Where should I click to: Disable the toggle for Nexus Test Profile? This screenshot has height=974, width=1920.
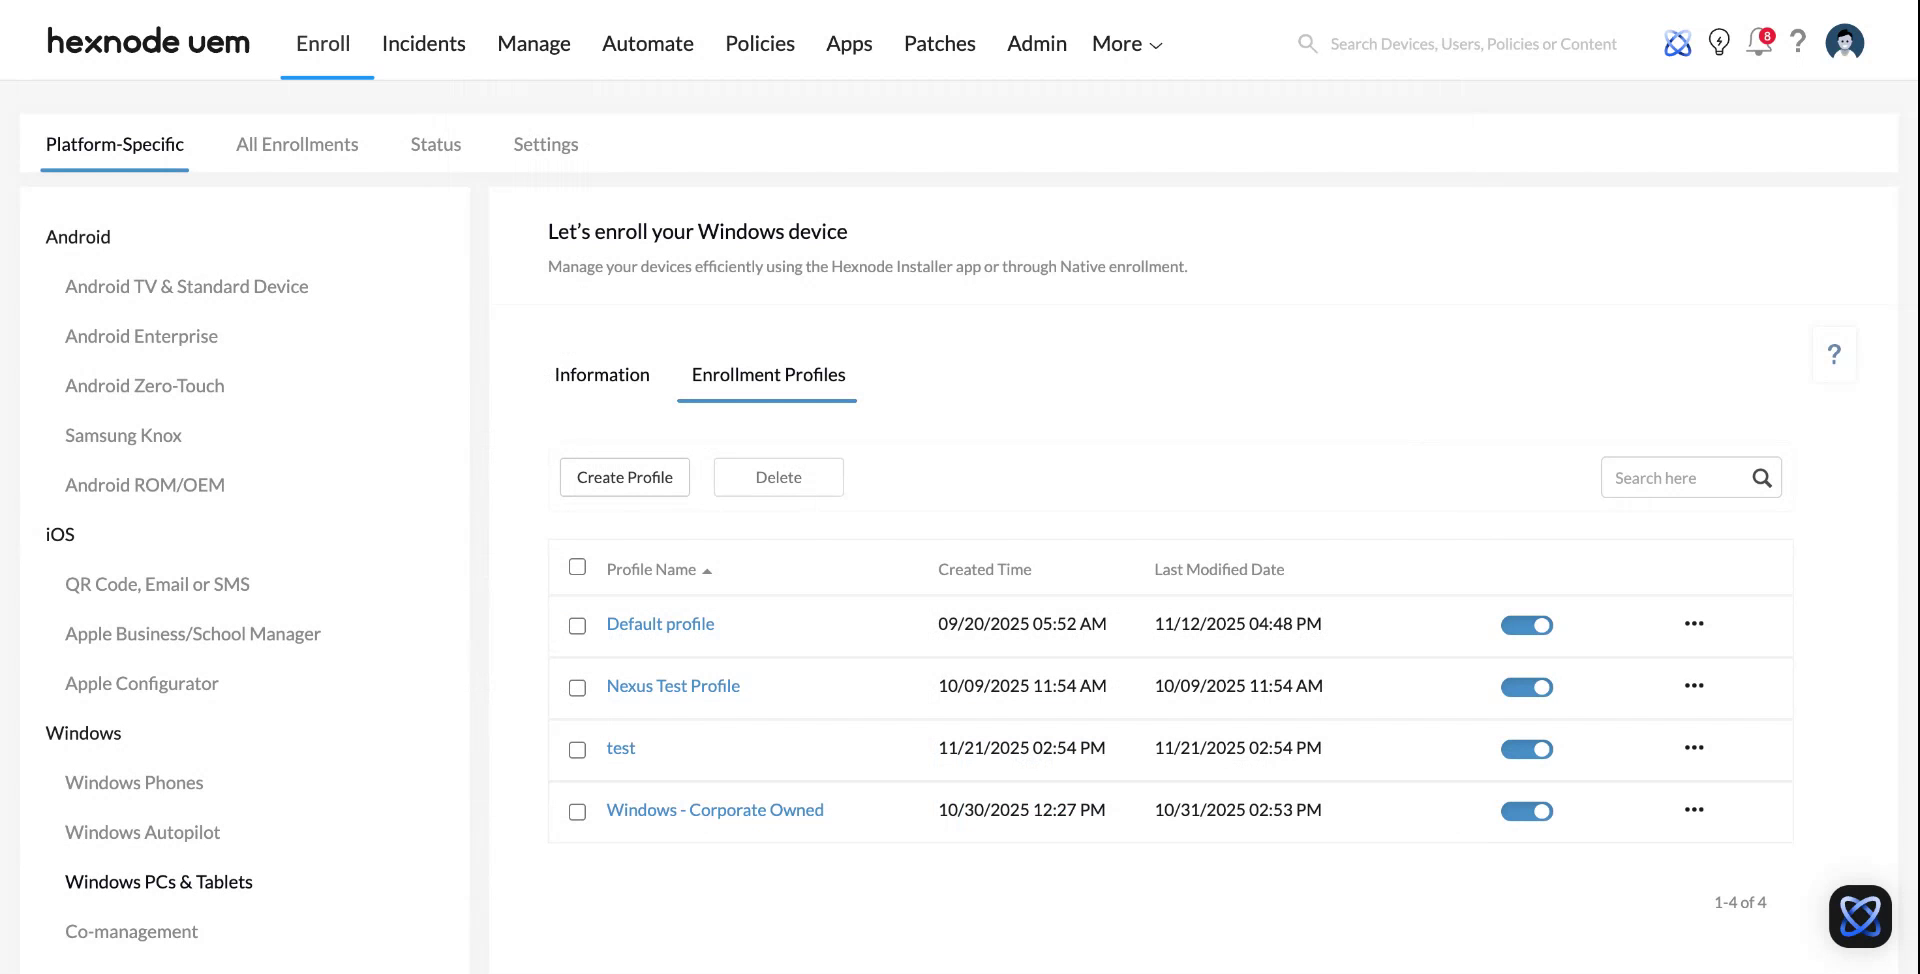click(1527, 687)
